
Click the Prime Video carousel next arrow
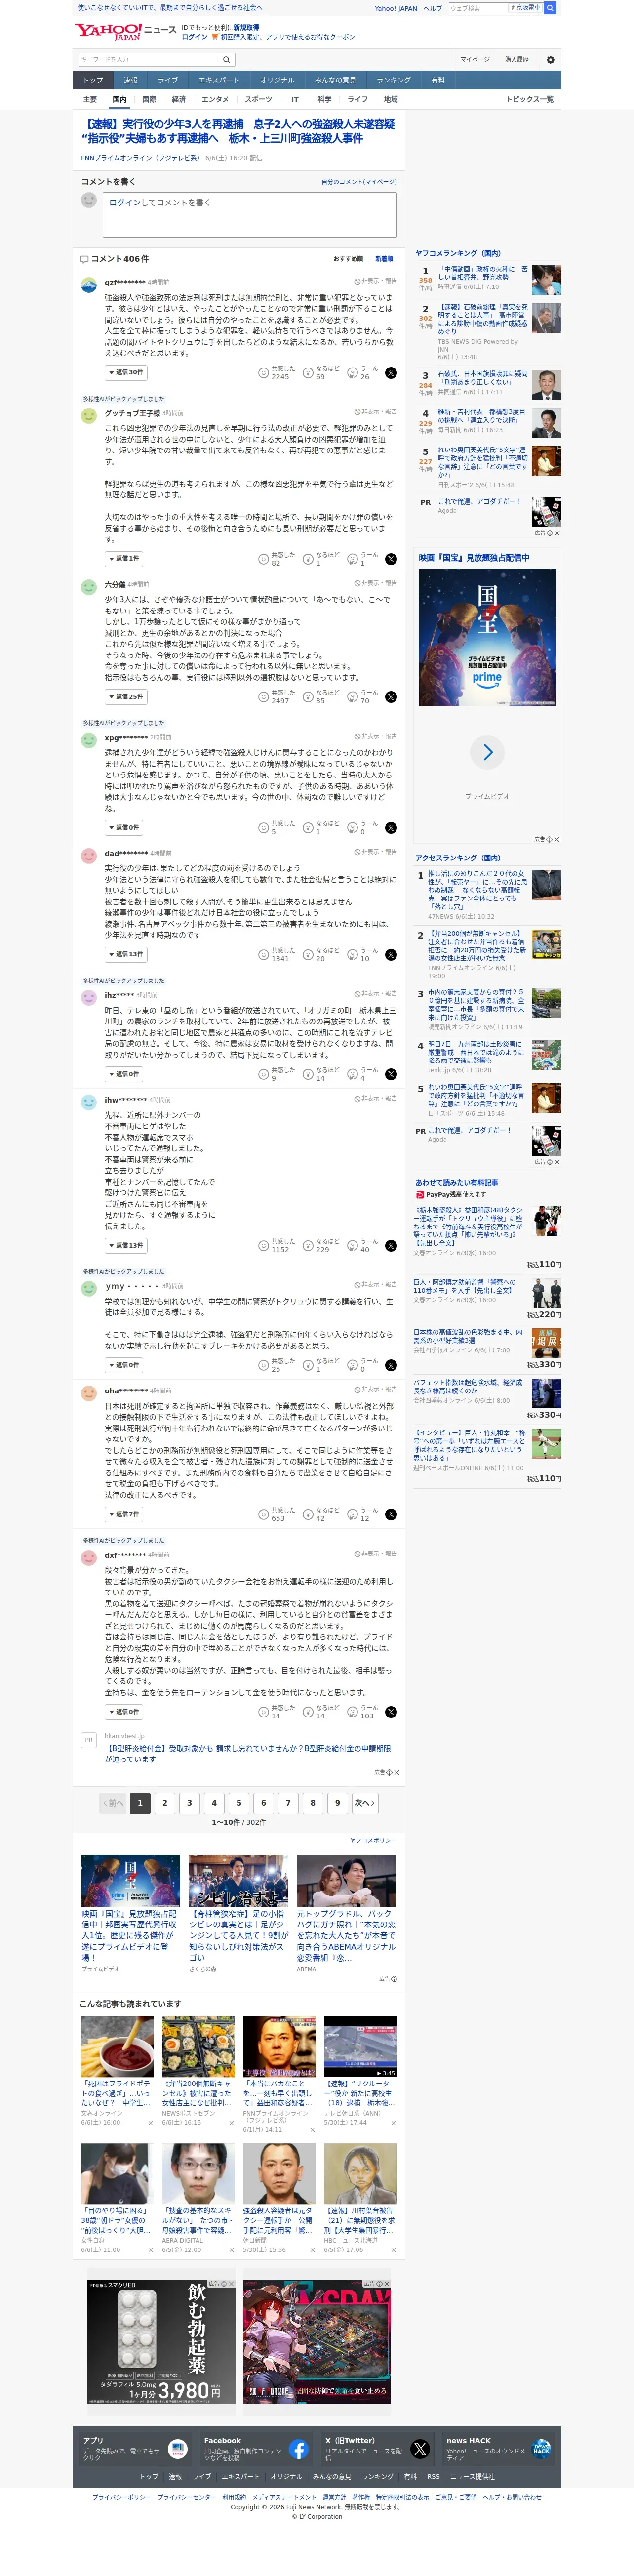tap(487, 752)
